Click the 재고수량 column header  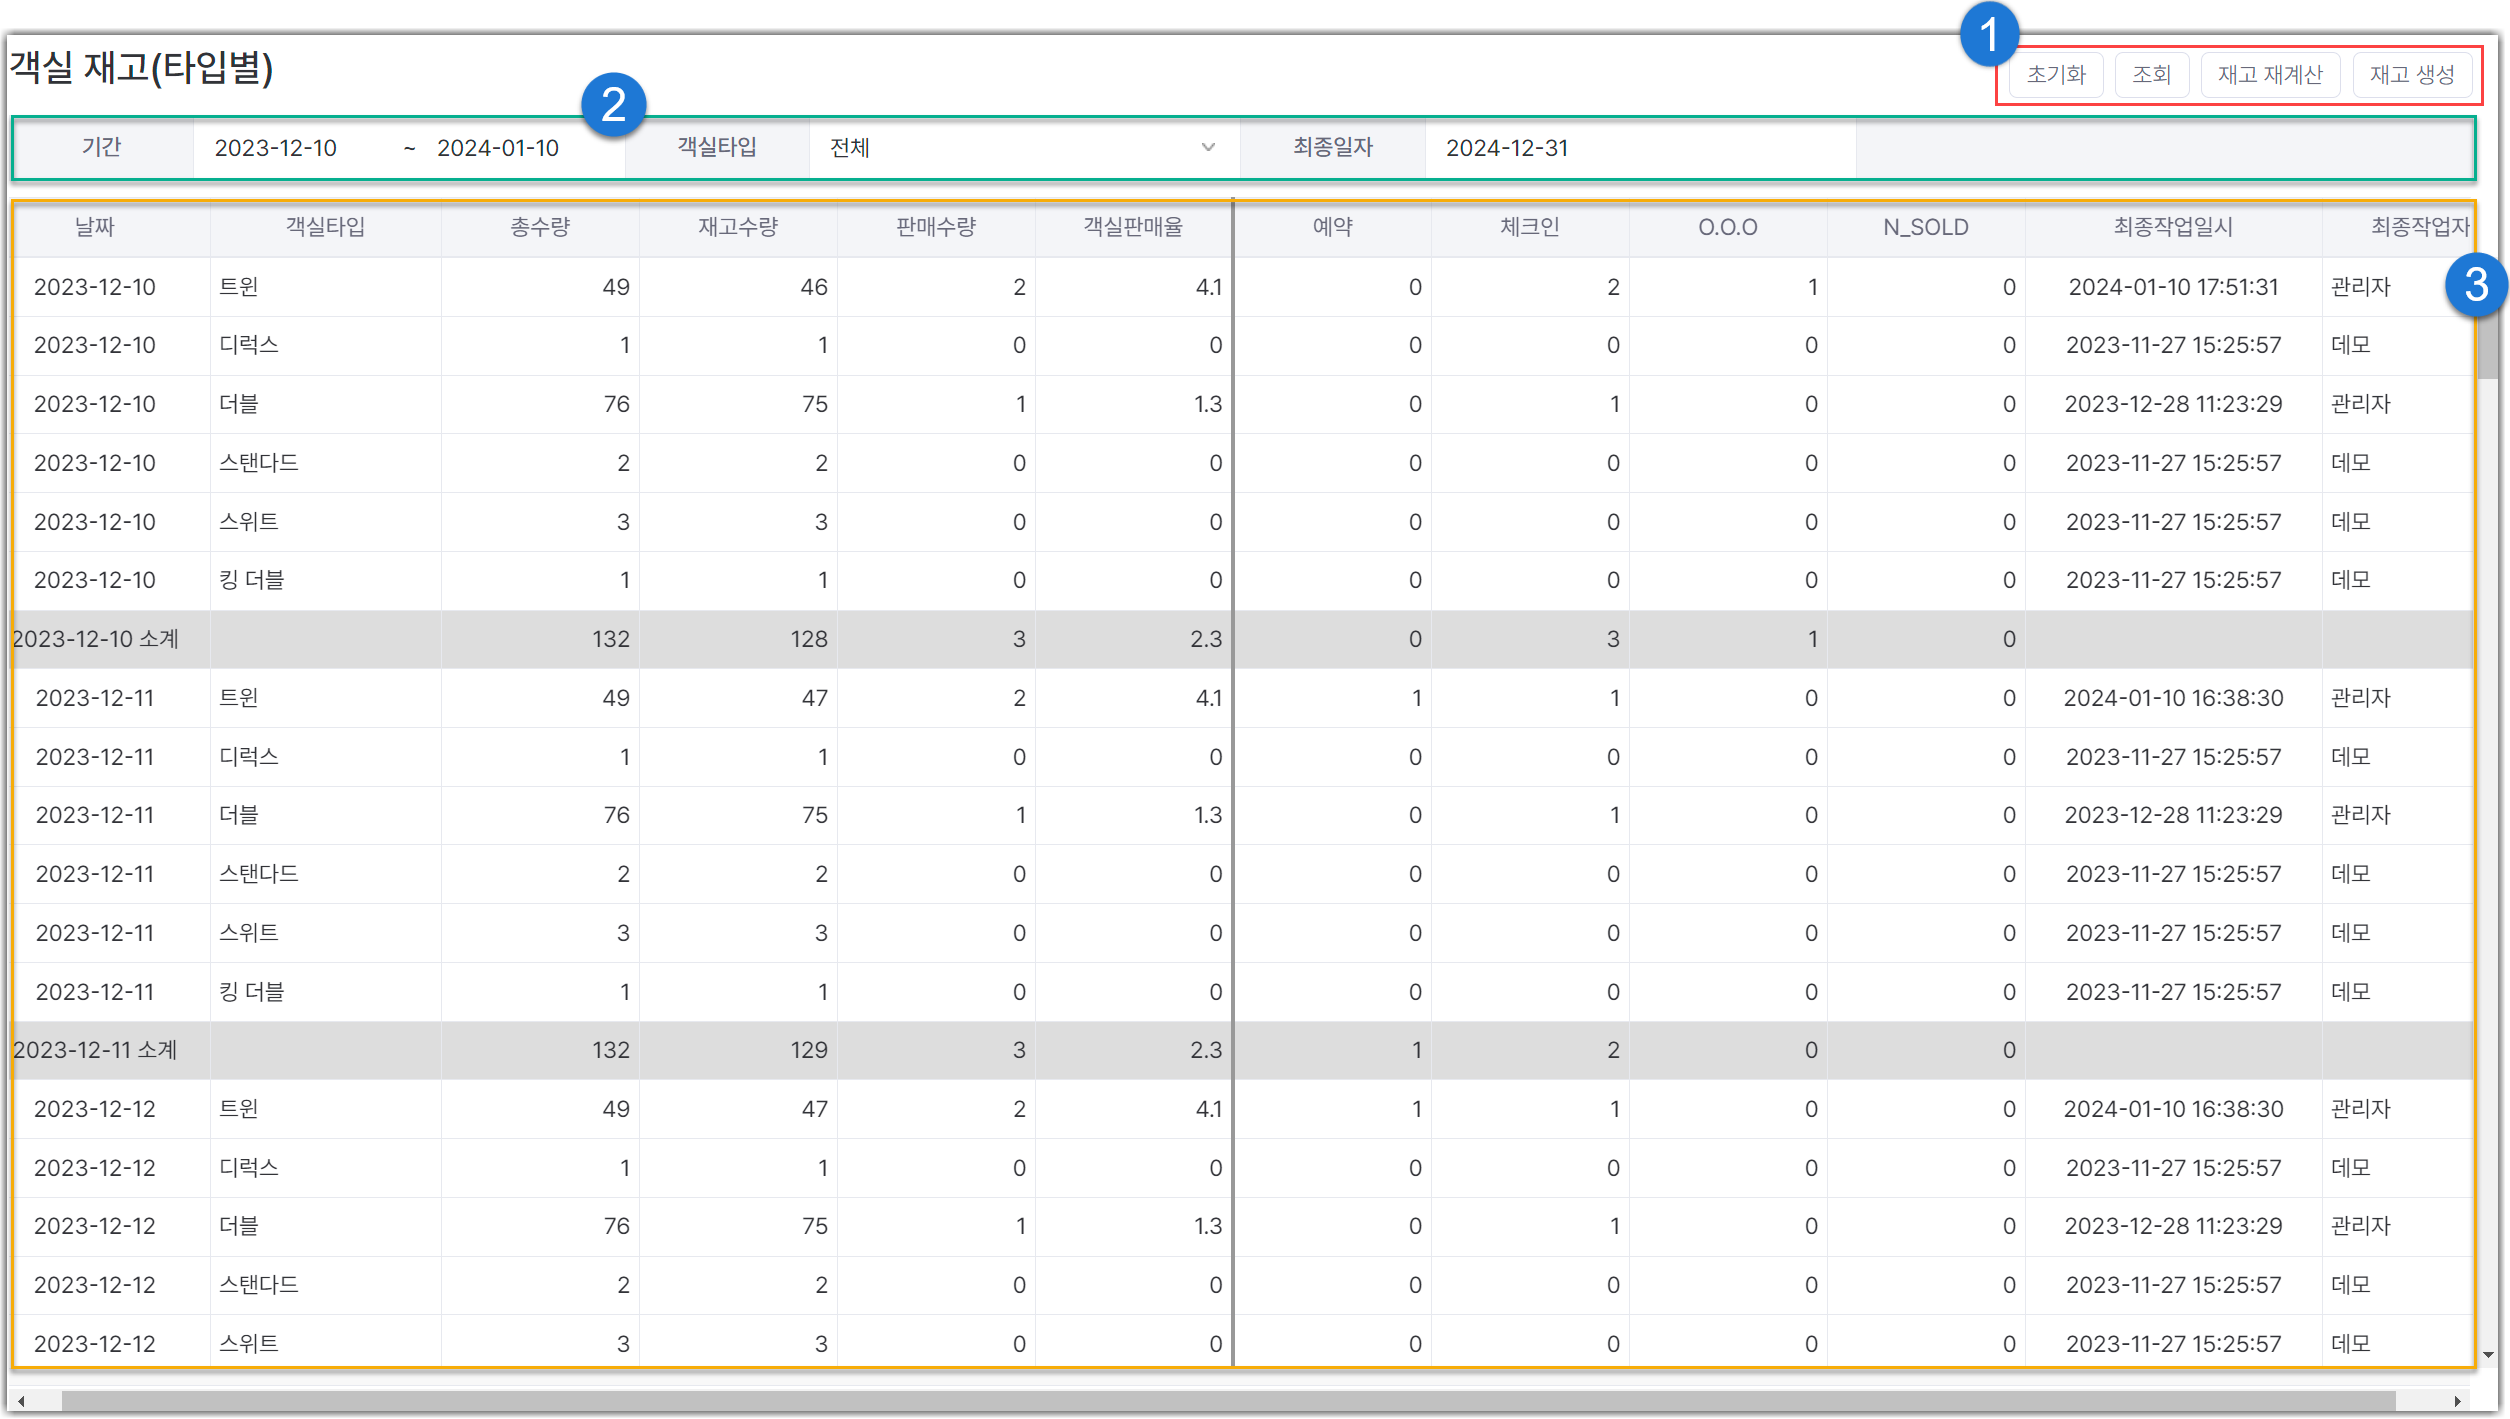click(738, 227)
